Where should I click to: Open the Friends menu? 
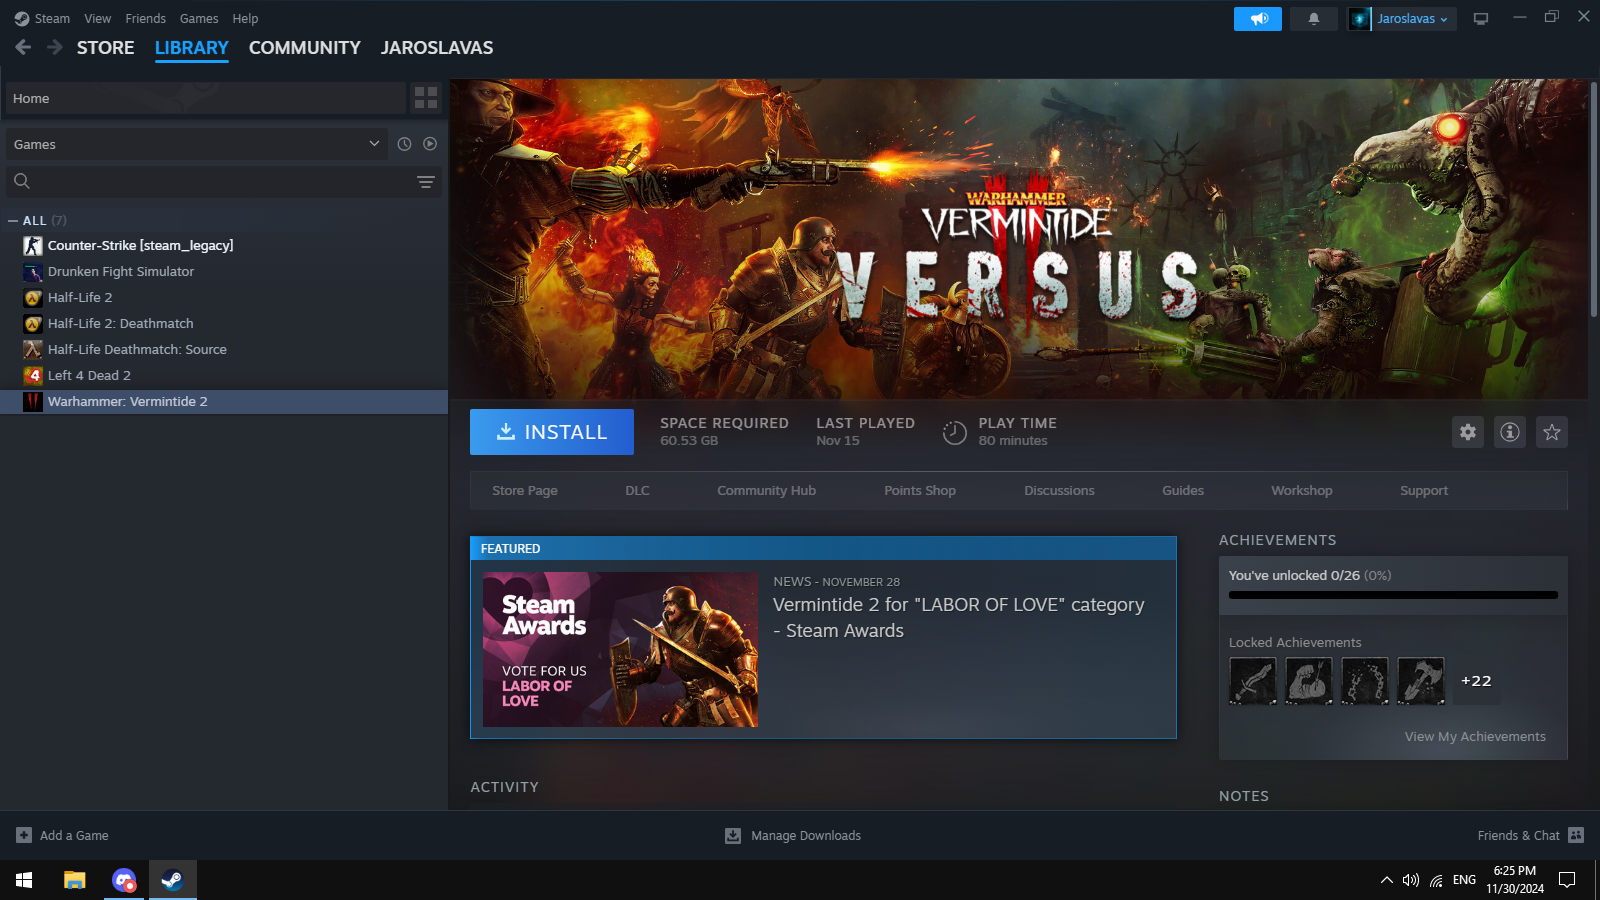(145, 18)
